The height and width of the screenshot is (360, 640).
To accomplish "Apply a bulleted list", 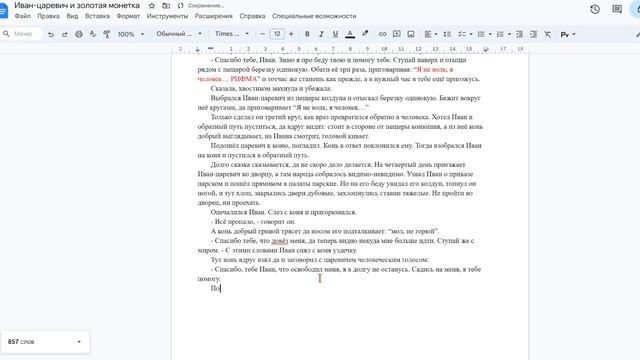I will (481, 34).
